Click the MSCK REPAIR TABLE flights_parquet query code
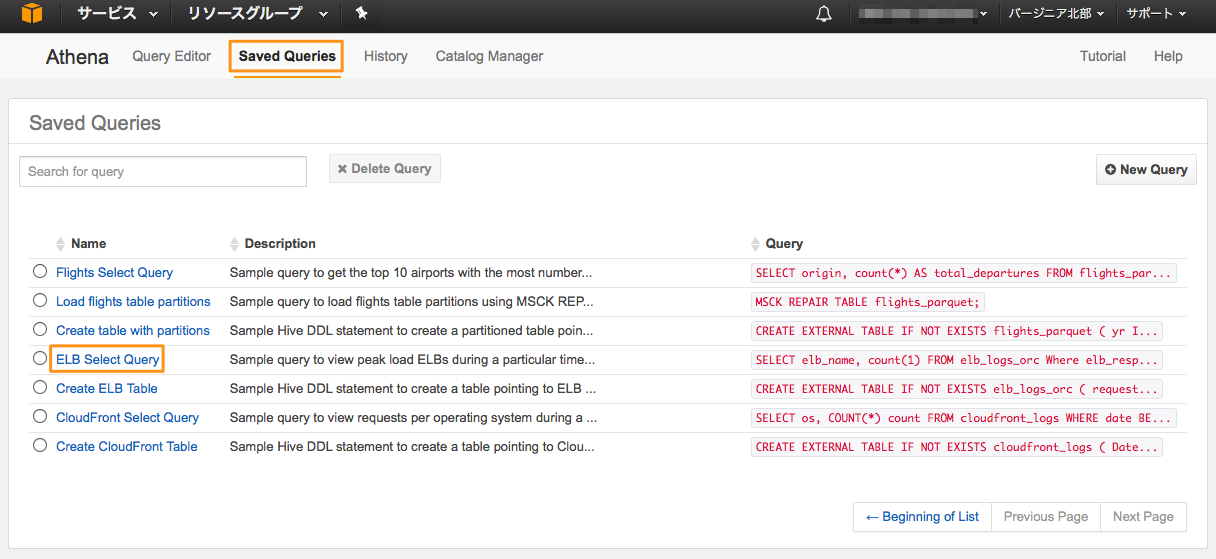 coord(869,302)
